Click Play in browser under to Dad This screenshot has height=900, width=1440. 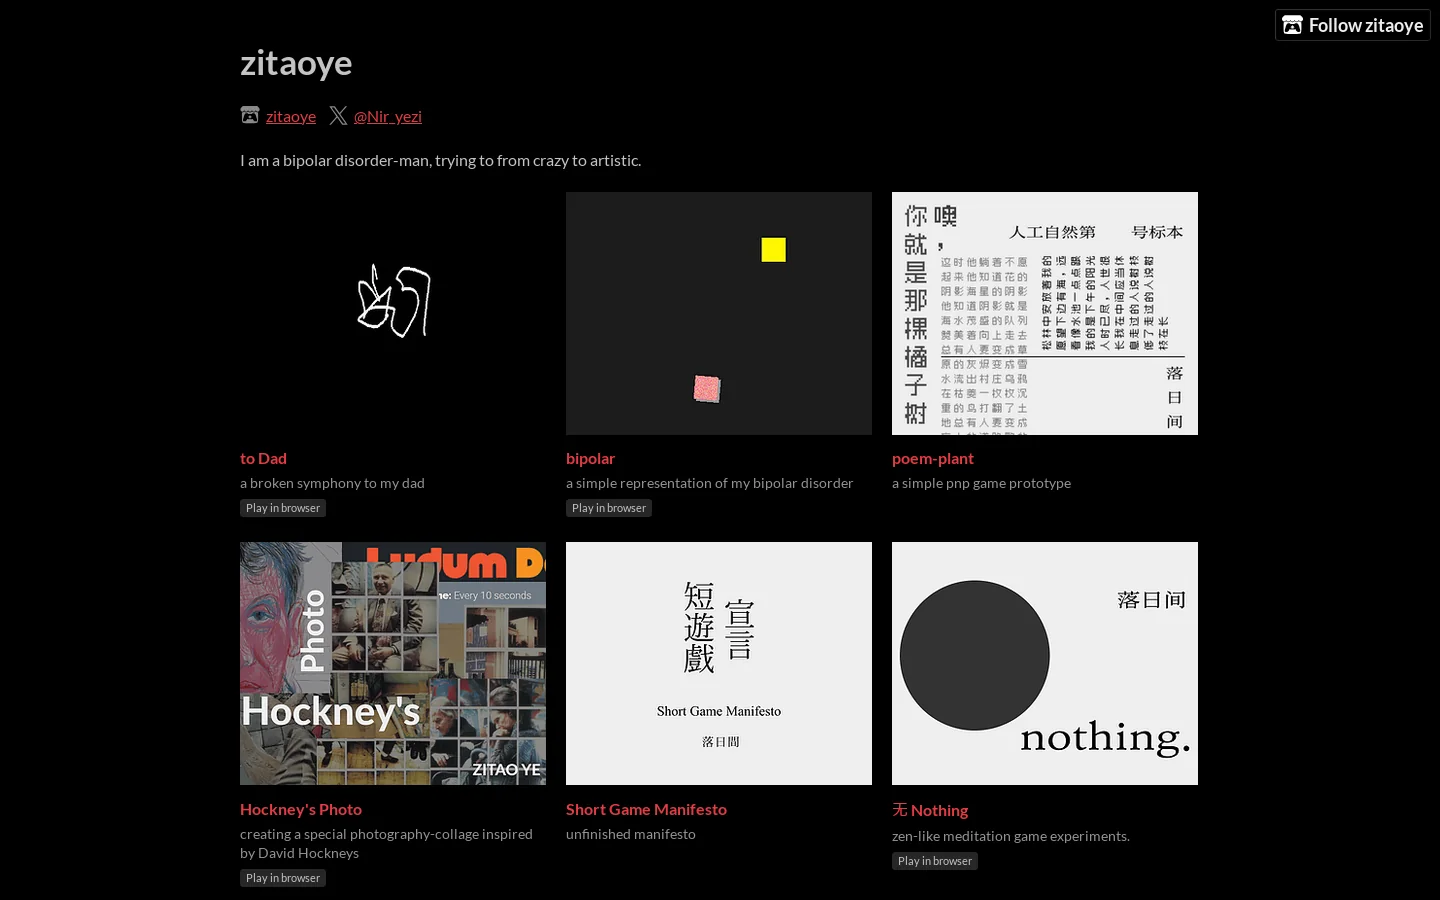pyautogui.click(x=283, y=508)
